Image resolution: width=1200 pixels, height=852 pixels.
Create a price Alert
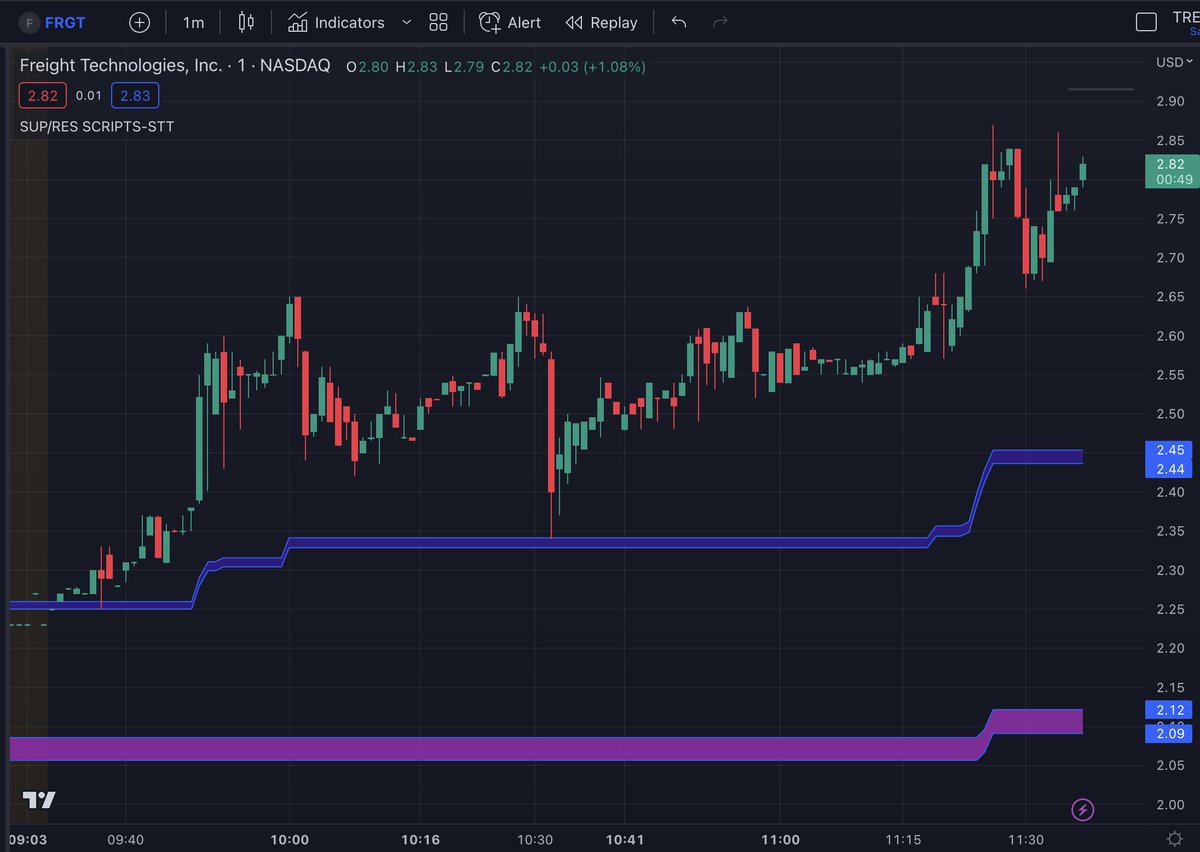tap(510, 22)
